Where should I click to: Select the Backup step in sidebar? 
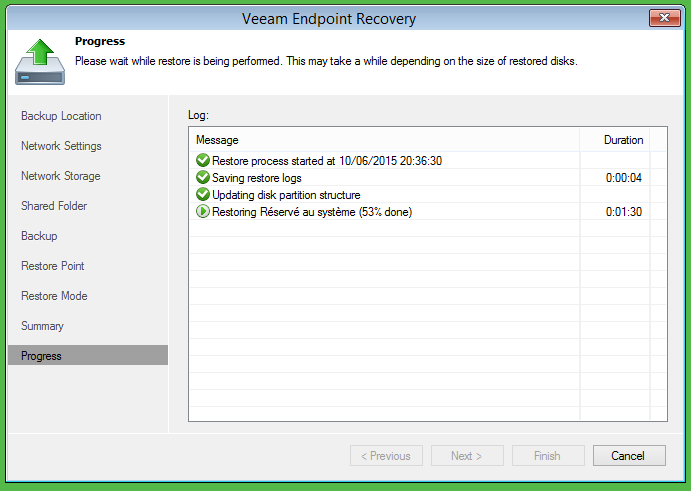[x=39, y=236]
